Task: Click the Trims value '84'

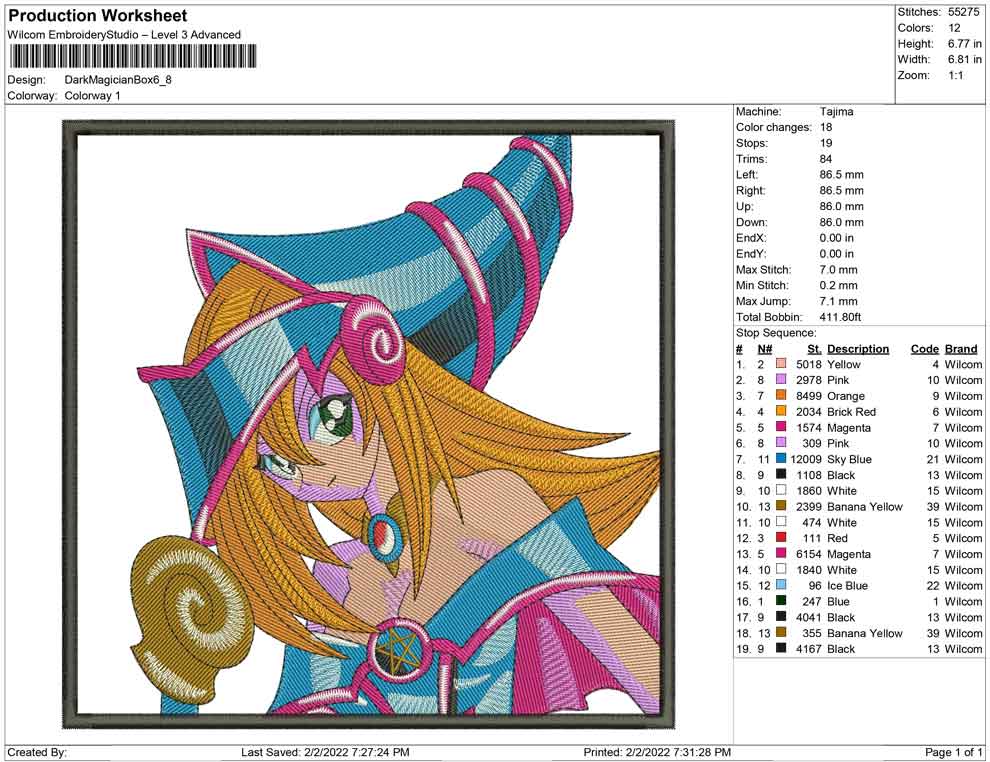Action: [x=826, y=159]
